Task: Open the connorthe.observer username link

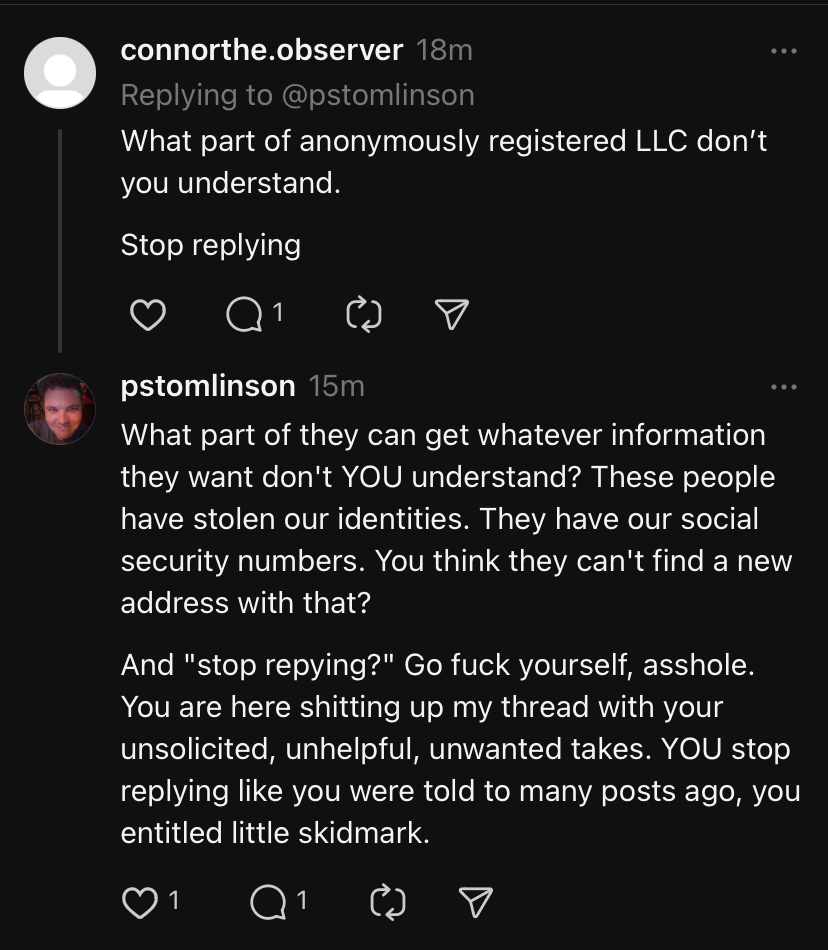Action: 262,50
